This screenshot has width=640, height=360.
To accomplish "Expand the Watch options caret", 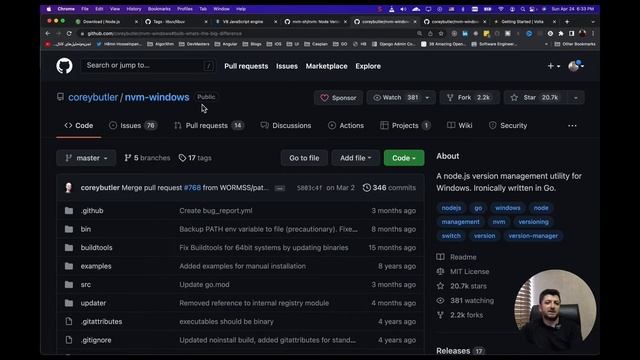I will 427,98.
